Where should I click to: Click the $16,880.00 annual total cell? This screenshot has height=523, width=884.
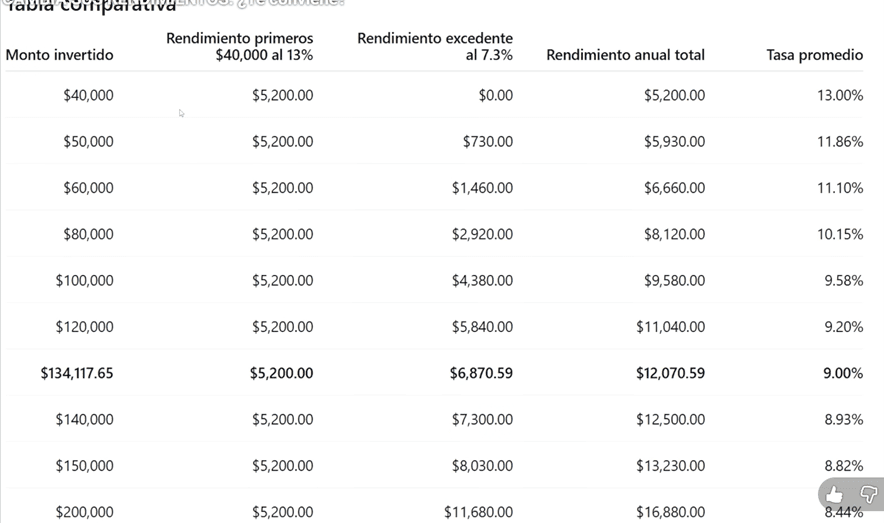pos(670,512)
